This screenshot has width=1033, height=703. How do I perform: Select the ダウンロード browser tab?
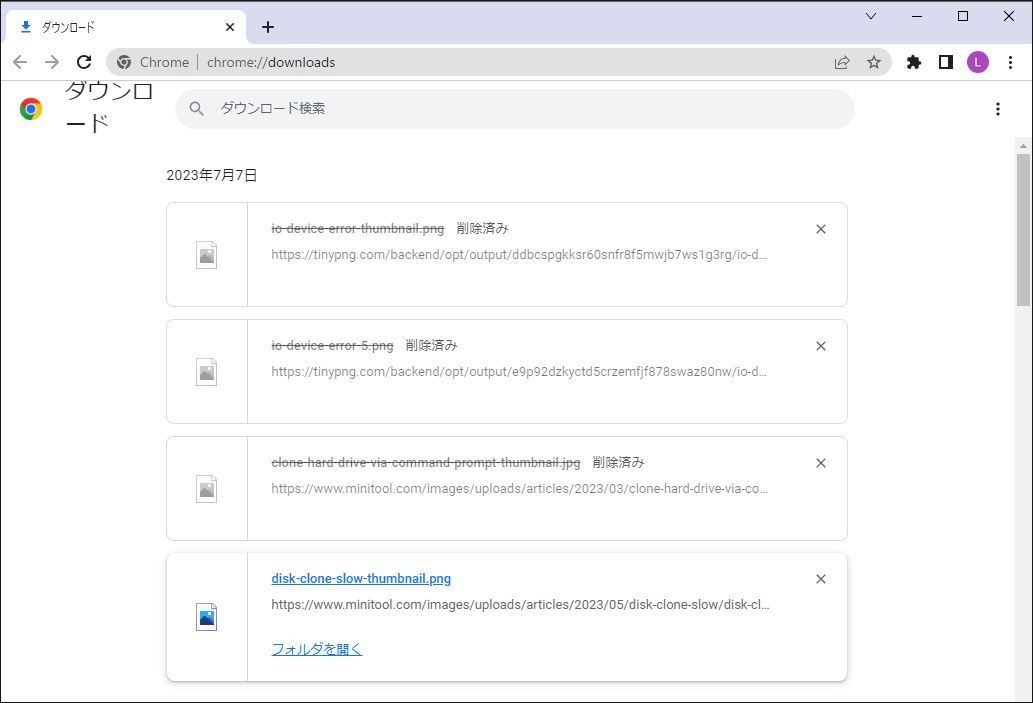(x=126, y=27)
